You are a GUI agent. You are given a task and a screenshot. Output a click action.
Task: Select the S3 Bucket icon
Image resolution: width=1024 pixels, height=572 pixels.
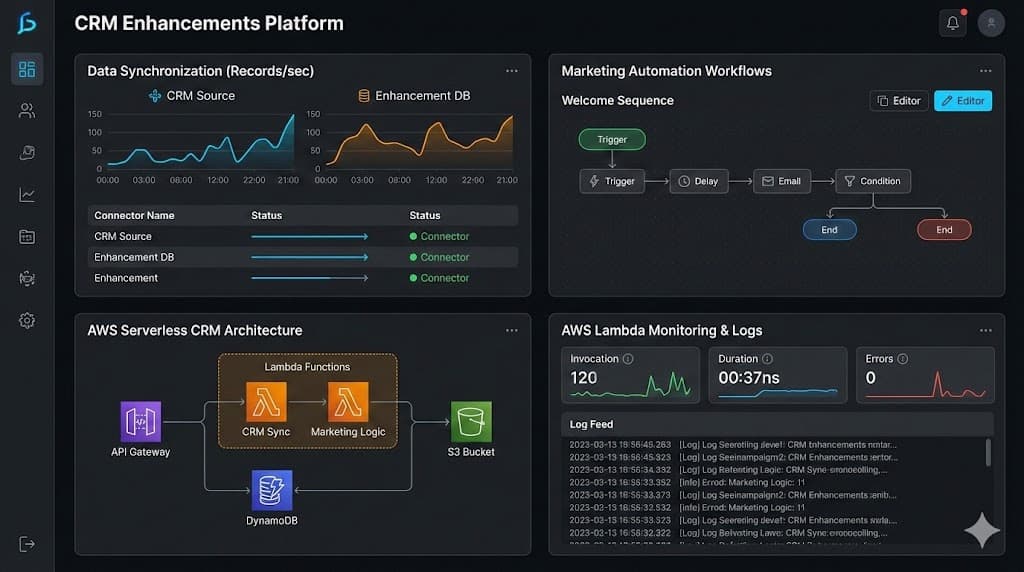pos(471,421)
